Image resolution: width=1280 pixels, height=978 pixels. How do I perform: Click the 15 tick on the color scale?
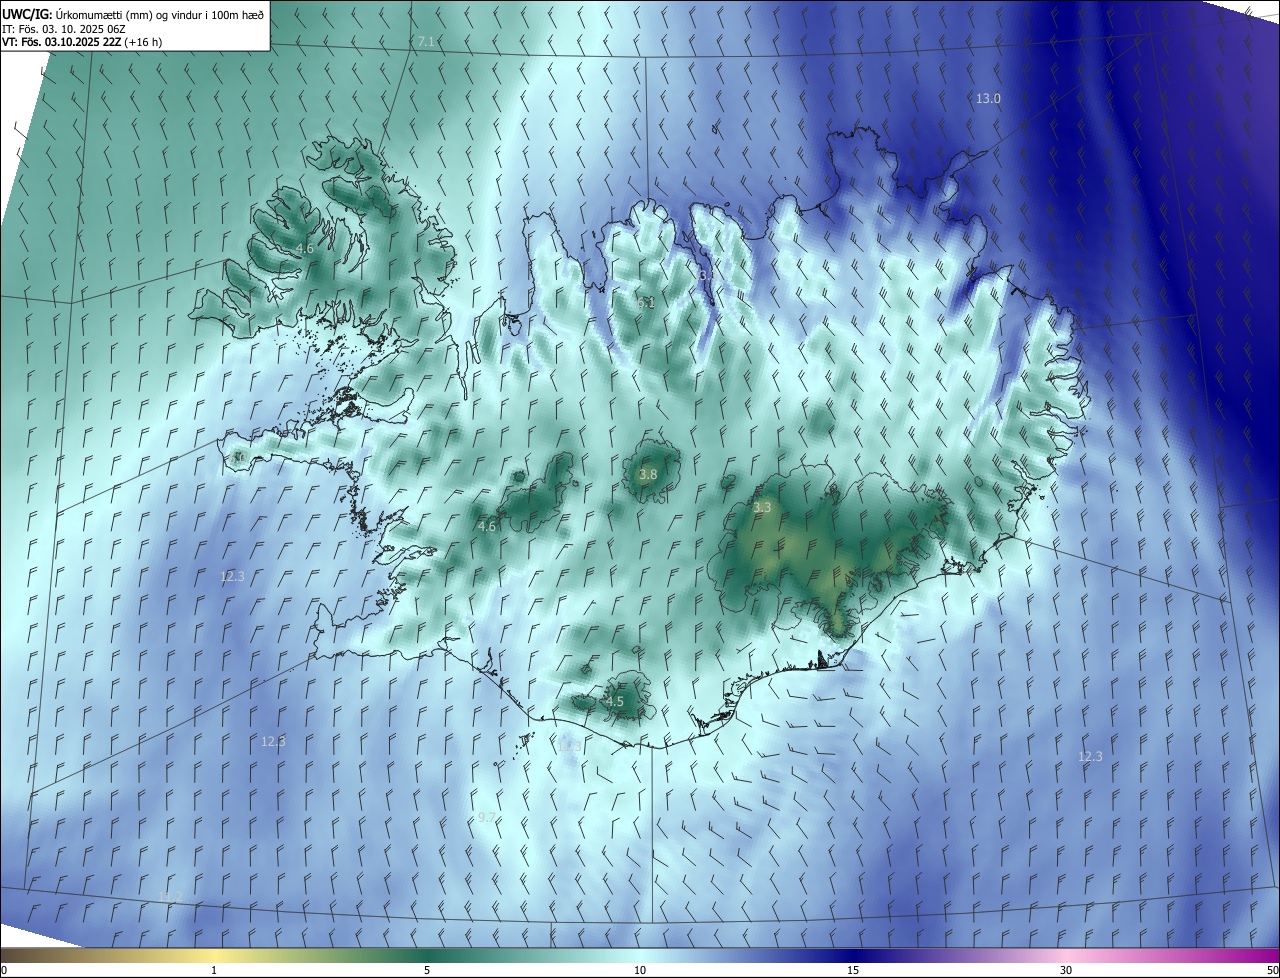tap(853, 970)
